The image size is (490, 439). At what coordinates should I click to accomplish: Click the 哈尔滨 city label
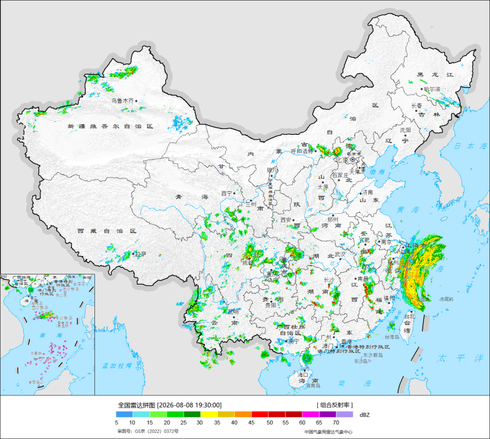tap(432, 89)
